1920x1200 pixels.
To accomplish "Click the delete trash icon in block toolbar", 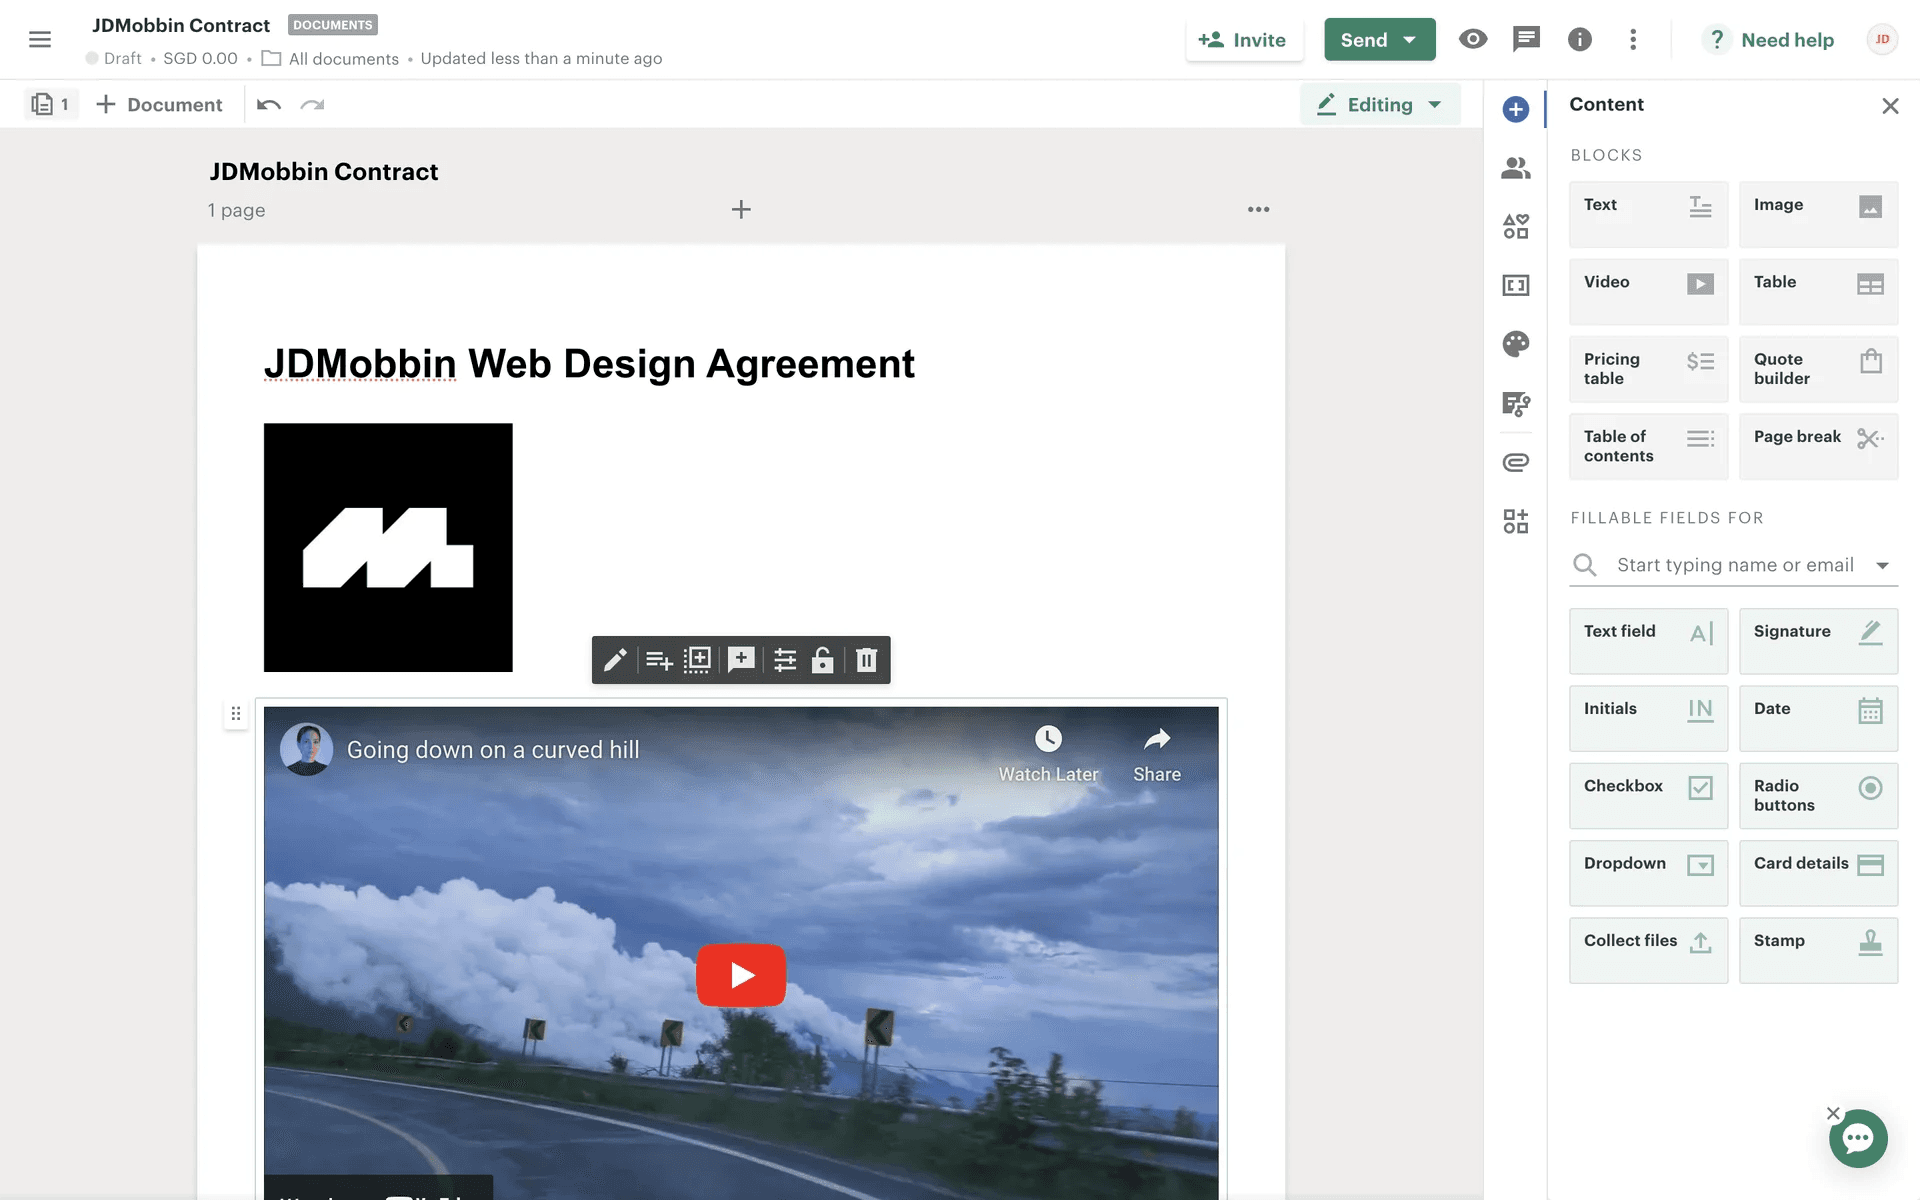I will tap(866, 660).
